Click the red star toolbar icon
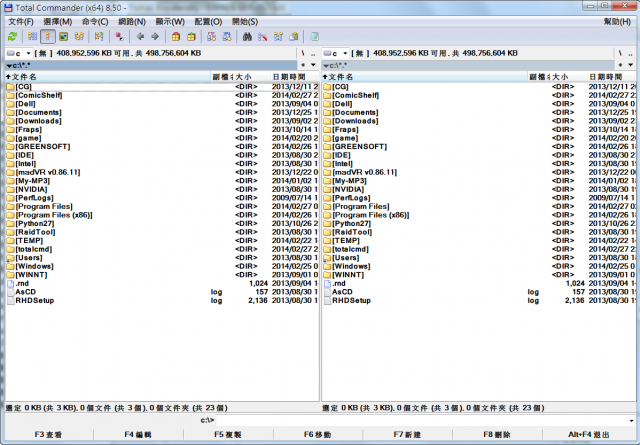Viewport: 640px width, 445px height. pos(119,37)
